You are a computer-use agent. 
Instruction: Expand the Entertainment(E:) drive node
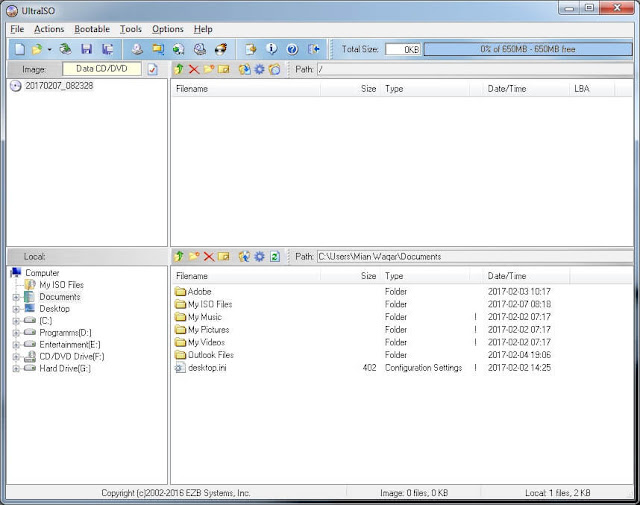coord(16,345)
